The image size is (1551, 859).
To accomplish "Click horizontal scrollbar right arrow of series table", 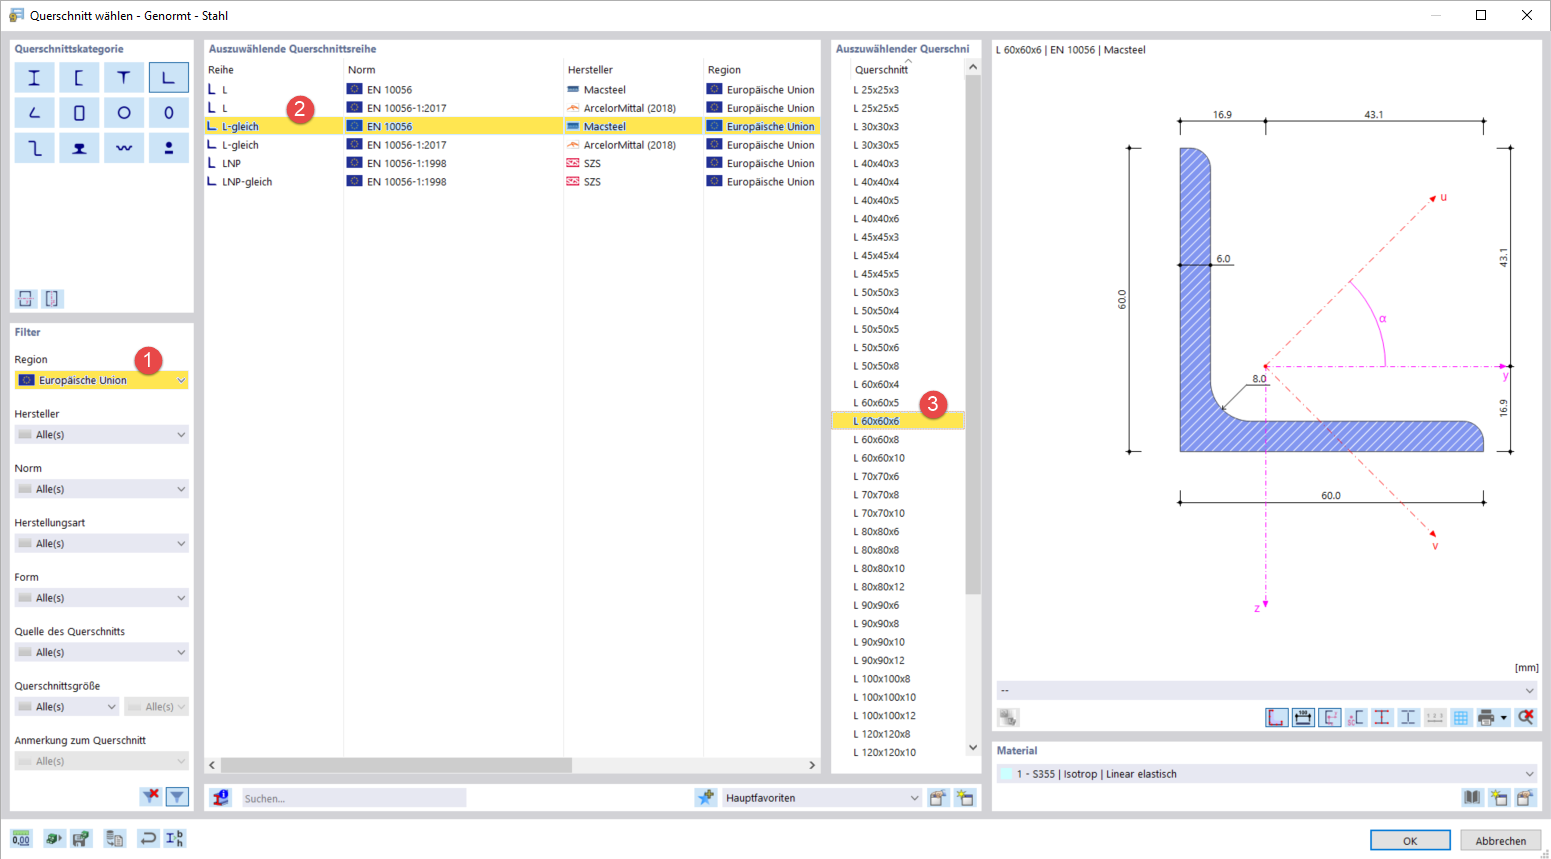I will click(812, 765).
